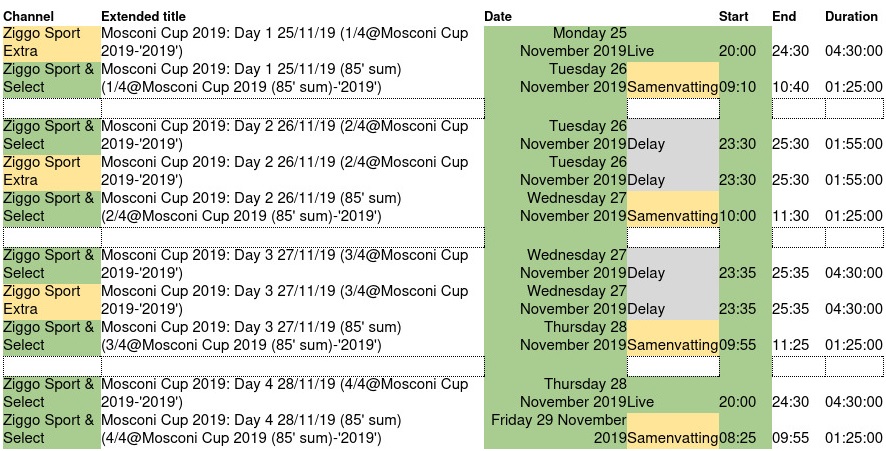
Task: Select the Ziggo Sport Extra Day 3 channel cell
Action: tap(52, 300)
